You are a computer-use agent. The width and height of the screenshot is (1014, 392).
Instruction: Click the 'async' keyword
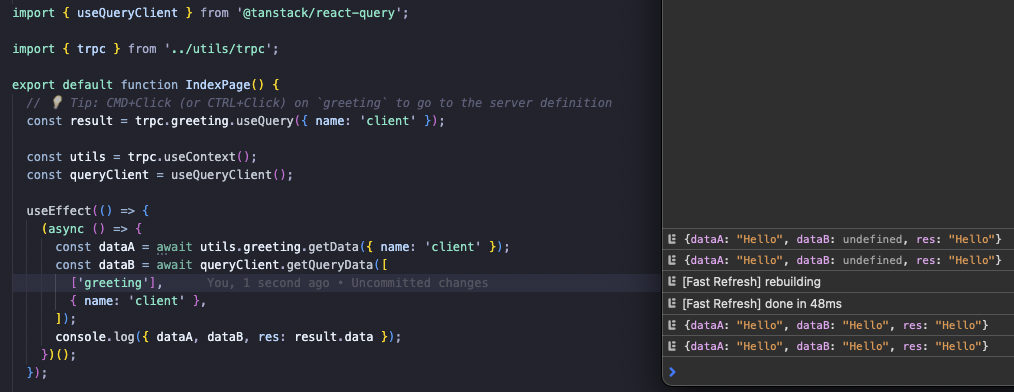66,229
